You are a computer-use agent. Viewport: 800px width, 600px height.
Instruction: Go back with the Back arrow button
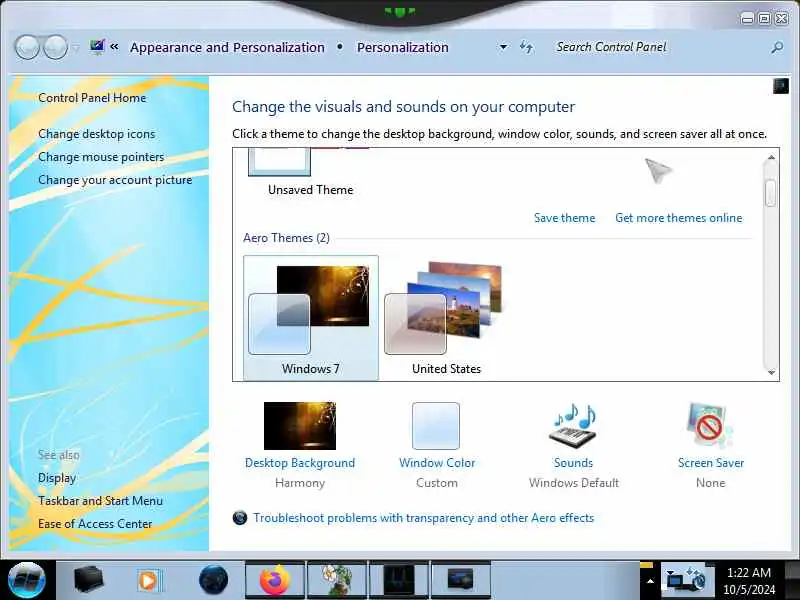click(27, 47)
